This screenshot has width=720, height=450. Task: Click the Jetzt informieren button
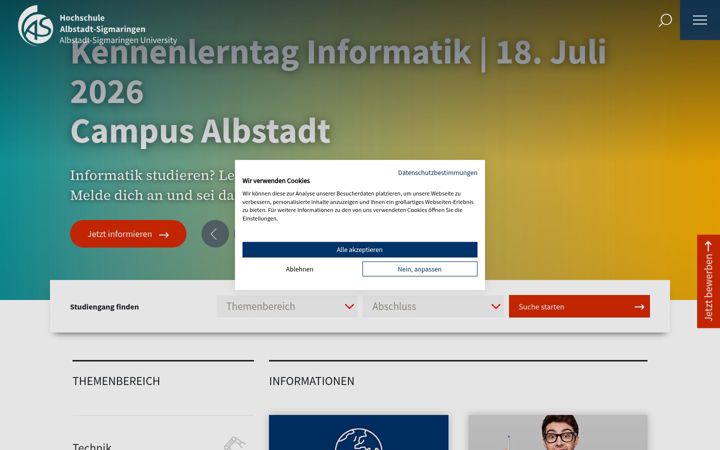pyautogui.click(x=128, y=234)
